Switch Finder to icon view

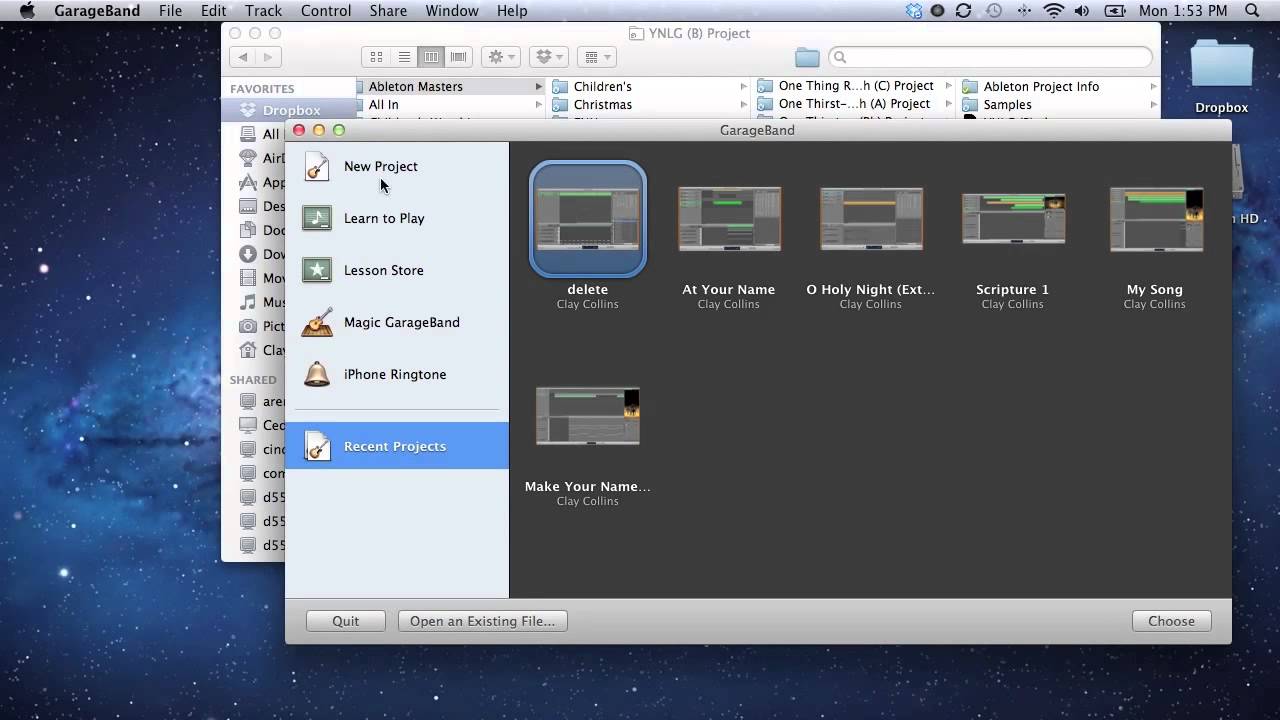tap(376, 57)
